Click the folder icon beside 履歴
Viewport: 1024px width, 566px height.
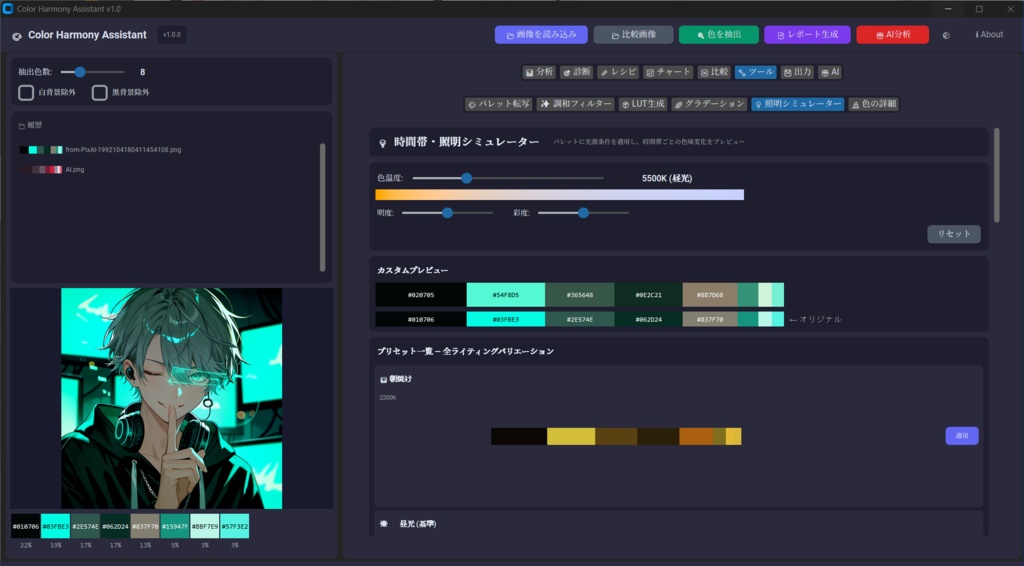coord(22,125)
